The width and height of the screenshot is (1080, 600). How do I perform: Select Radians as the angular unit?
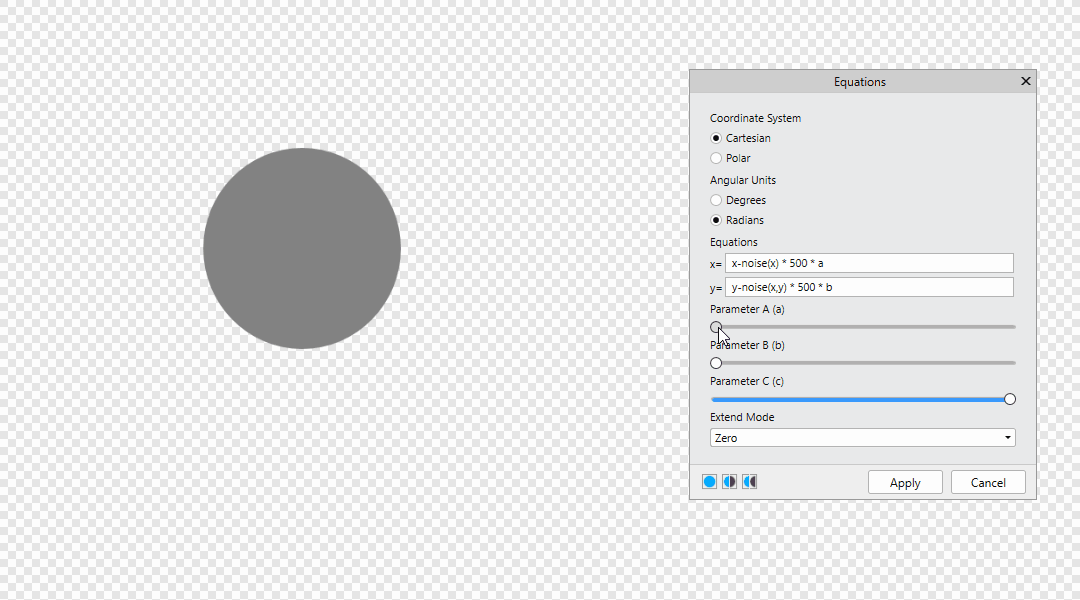(x=716, y=219)
